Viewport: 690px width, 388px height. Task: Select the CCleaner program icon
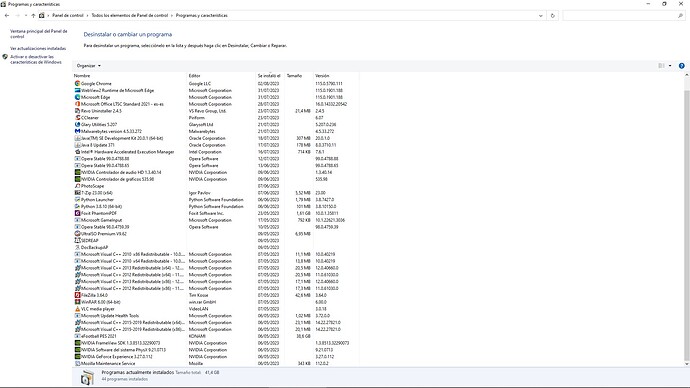(x=77, y=118)
